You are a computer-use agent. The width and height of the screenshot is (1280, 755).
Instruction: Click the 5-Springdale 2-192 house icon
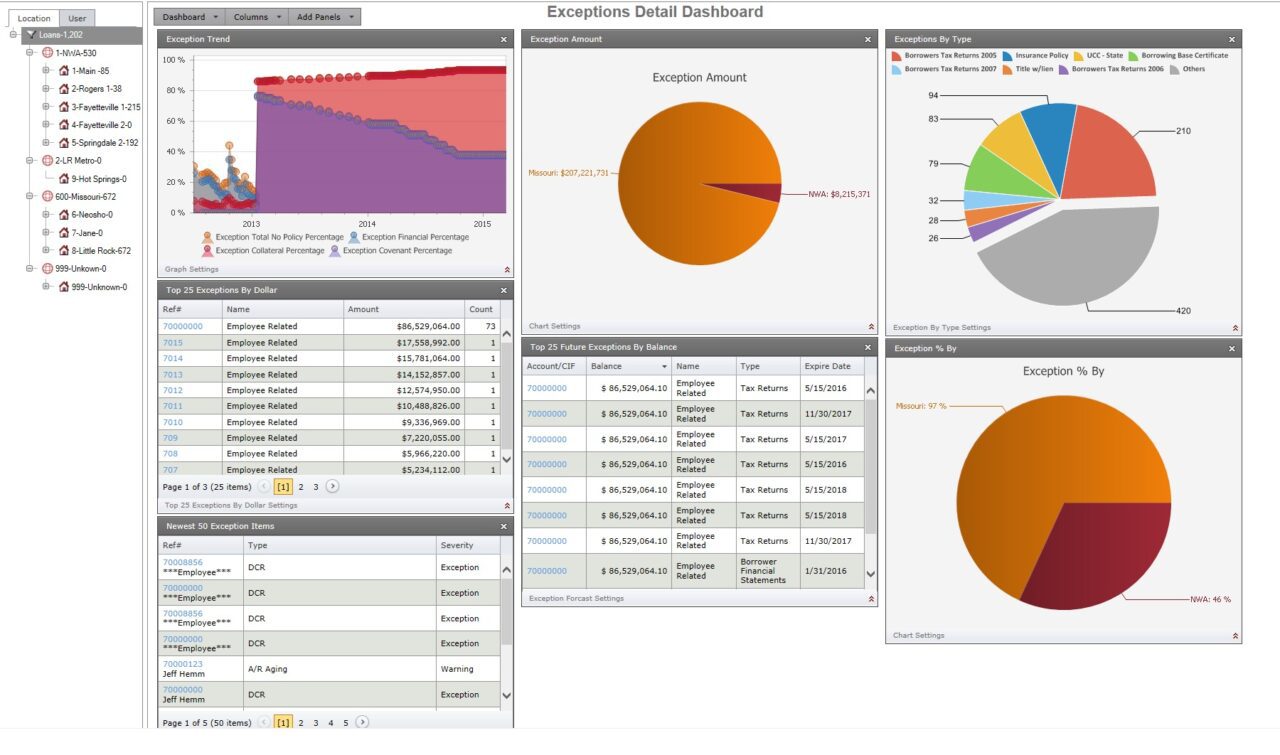pyautogui.click(x=64, y=142)
